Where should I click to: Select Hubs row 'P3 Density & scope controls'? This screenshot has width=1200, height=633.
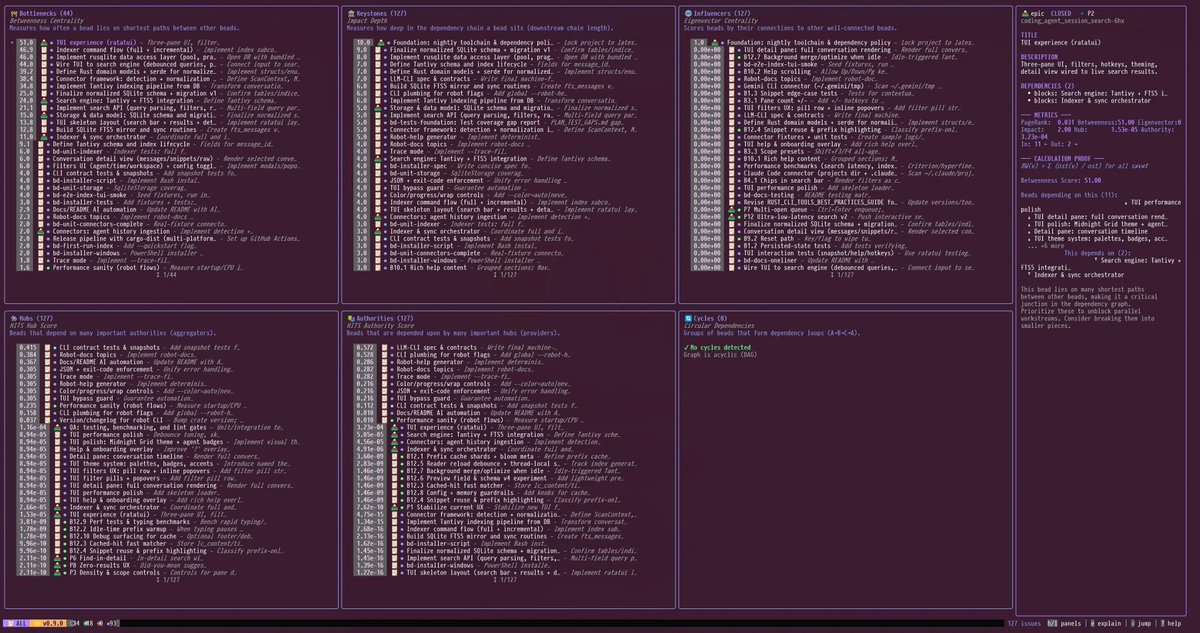pos(125,572)
